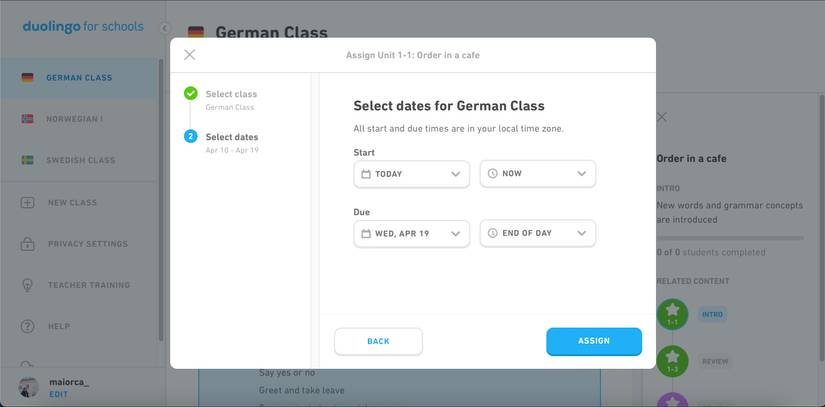Select the Select dates step
The image size is (825, 407).
click(x=231, y=137)
